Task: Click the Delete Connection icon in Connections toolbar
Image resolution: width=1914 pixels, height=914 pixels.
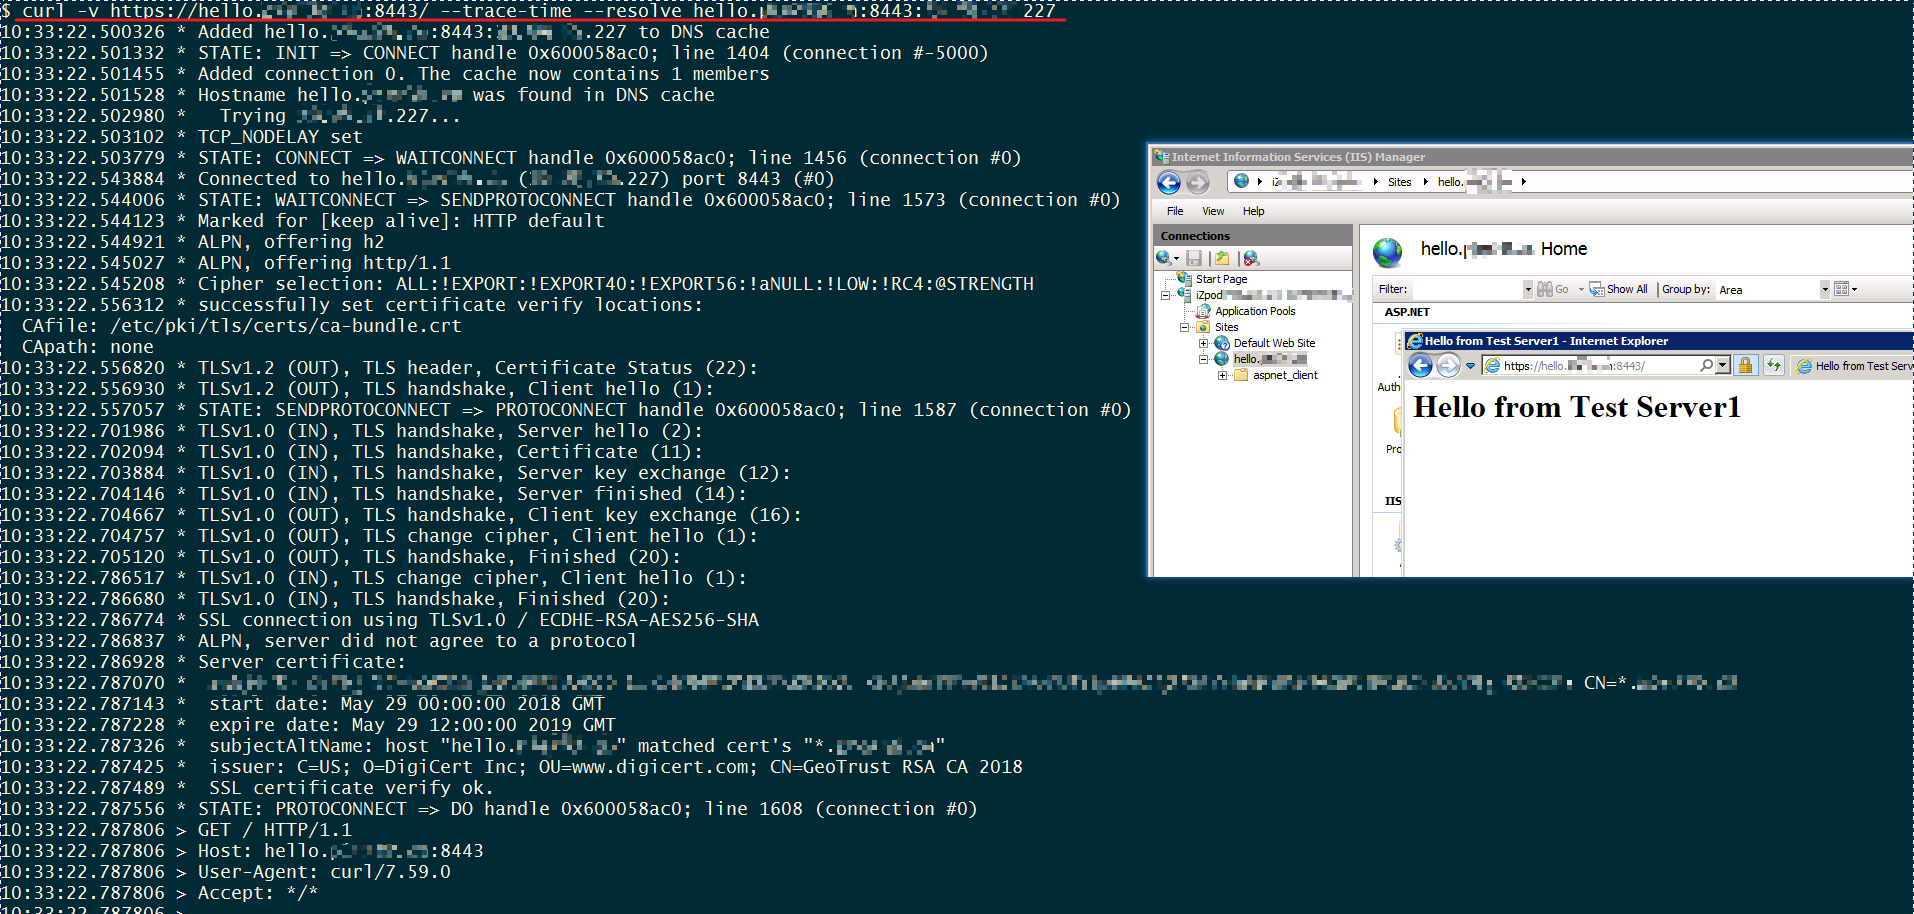Action: point(1251,258)
